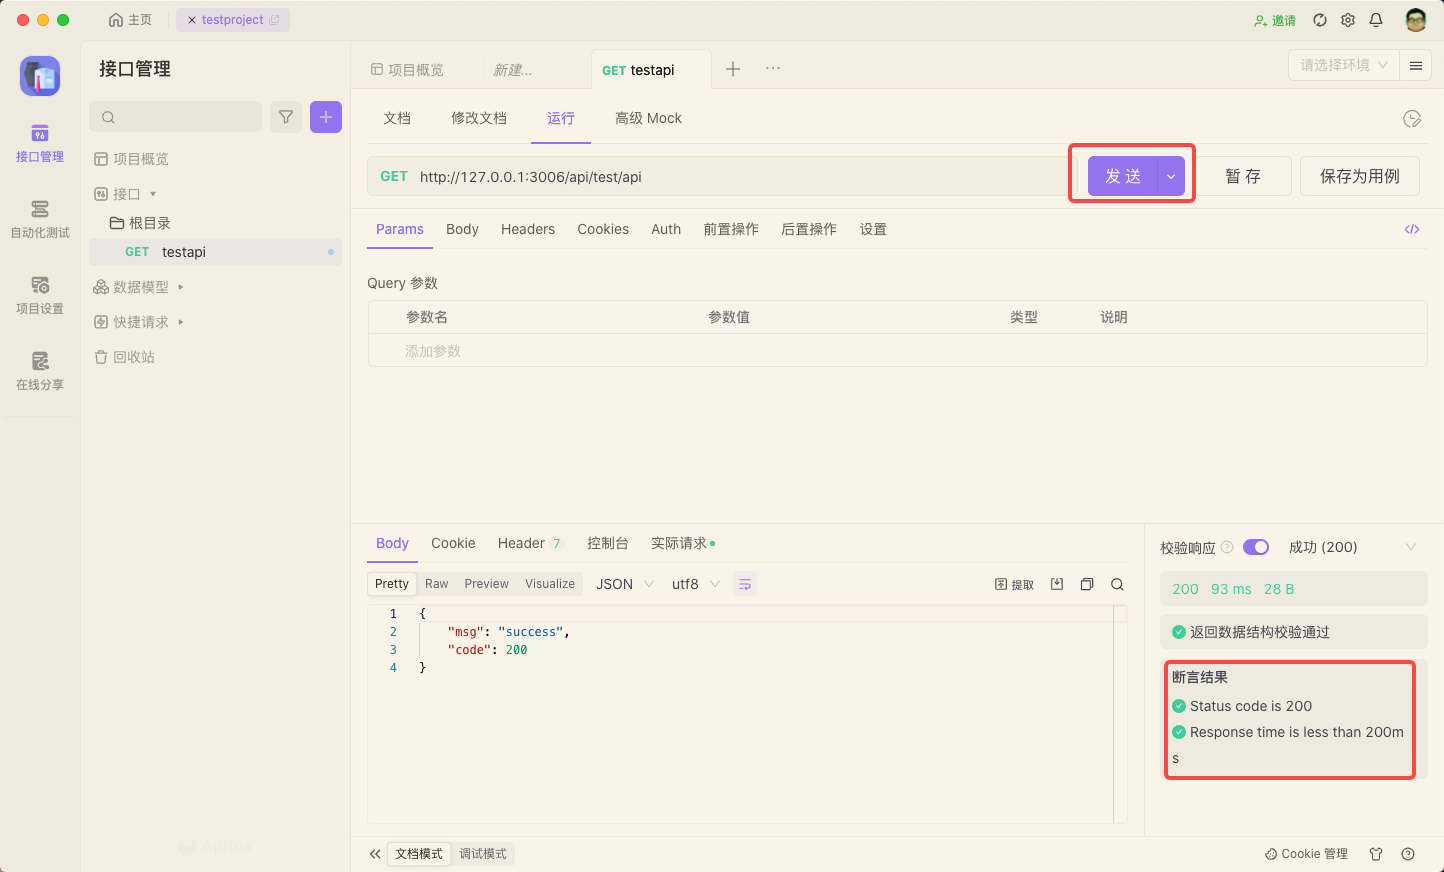Open the 请选择环境 environment dropdown
The height and width of the screenshot is (872, 1444).
click(x=1343, y=65)
